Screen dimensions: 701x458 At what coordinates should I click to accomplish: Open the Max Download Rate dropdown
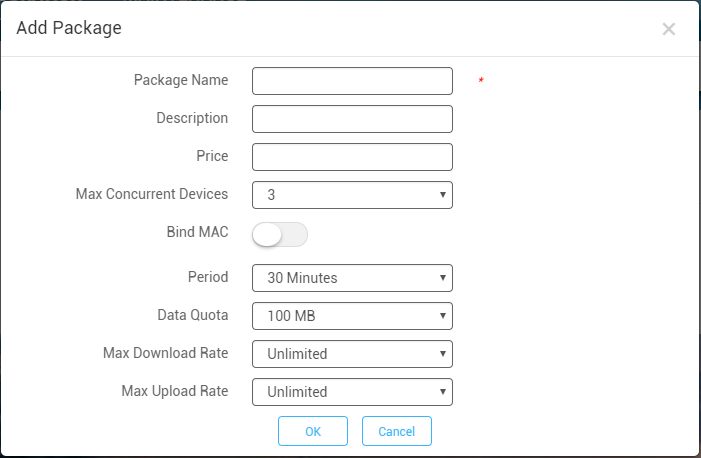(x=352, y=354)
